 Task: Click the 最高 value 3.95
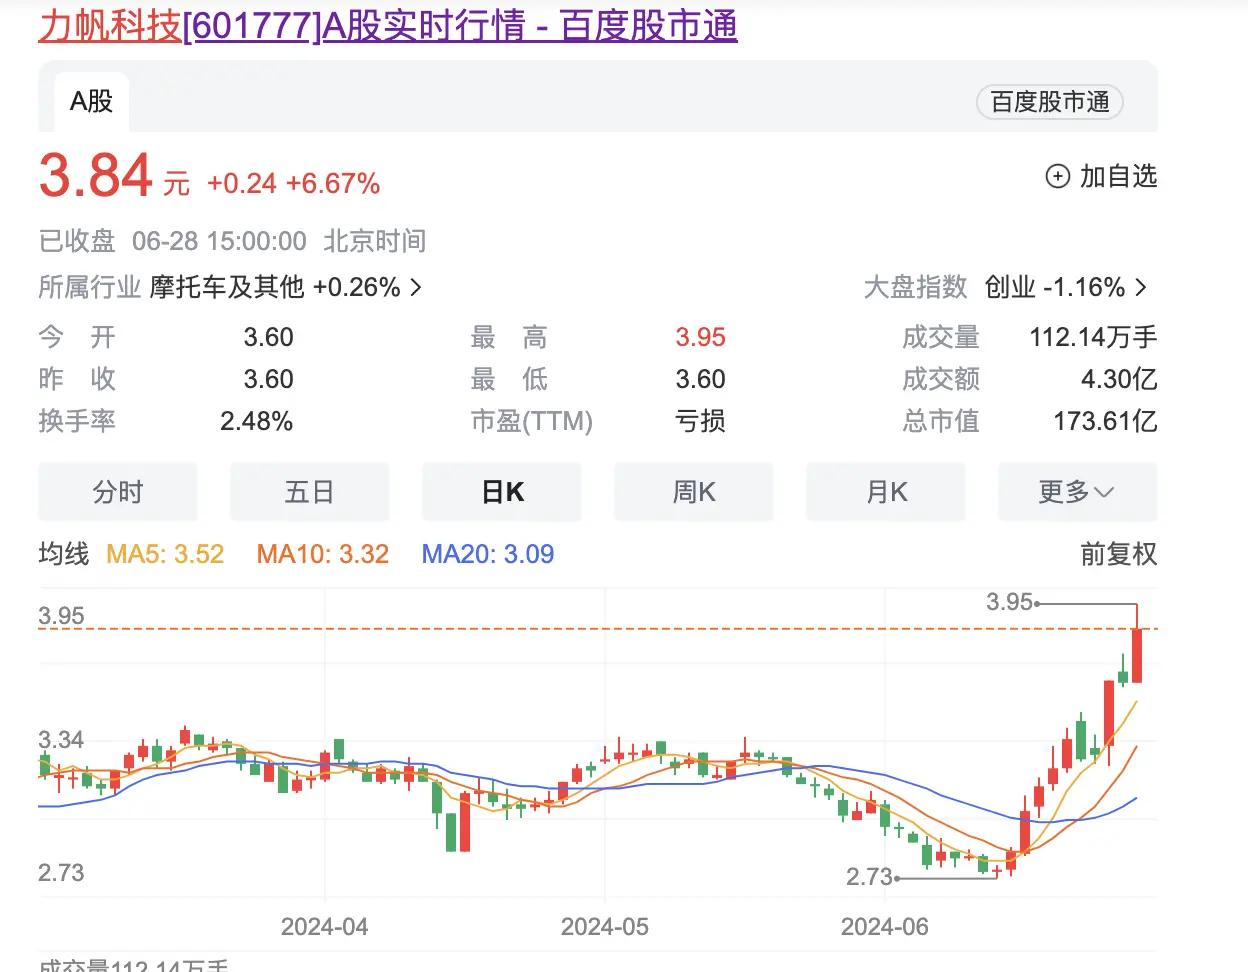700,338
